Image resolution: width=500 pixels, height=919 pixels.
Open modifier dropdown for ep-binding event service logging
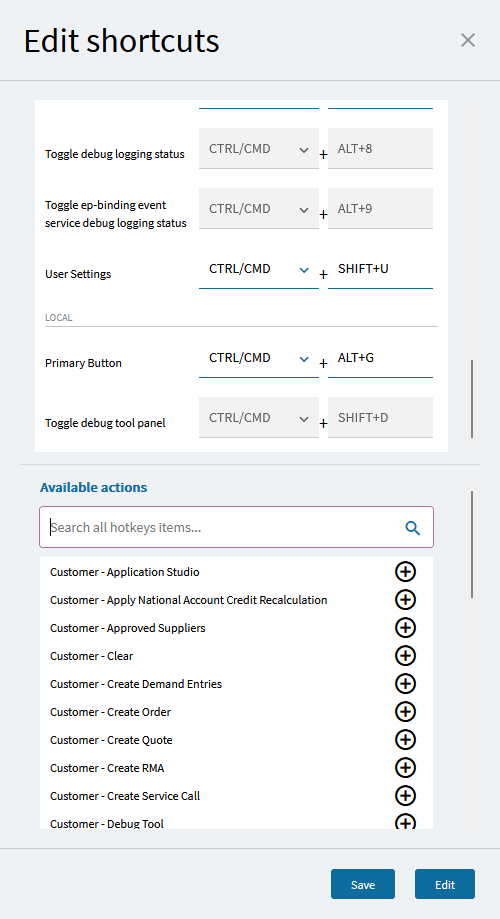tap(258, 209)
